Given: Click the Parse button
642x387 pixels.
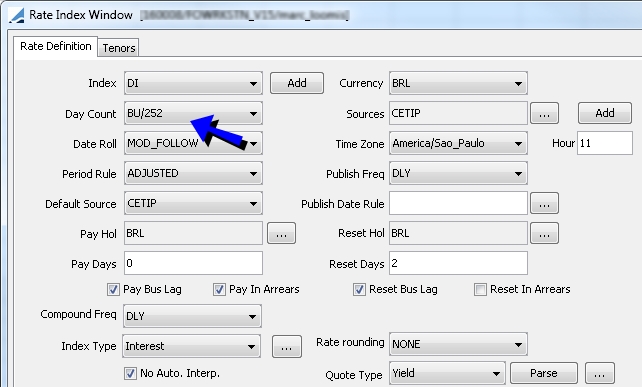Looking at the screenshot, I should click(544, 373).
